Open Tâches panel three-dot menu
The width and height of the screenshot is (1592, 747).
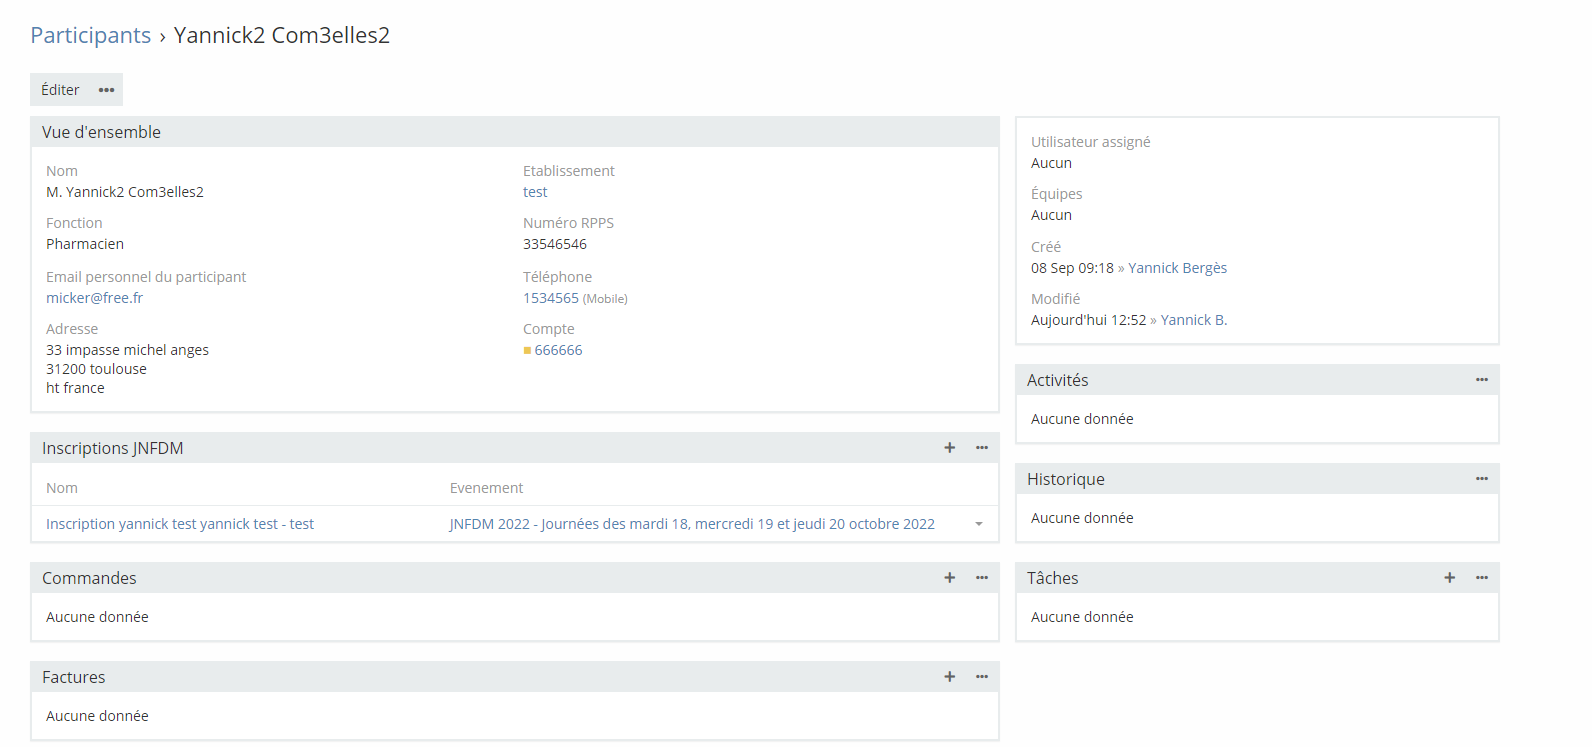click(x=1481, y=578)
